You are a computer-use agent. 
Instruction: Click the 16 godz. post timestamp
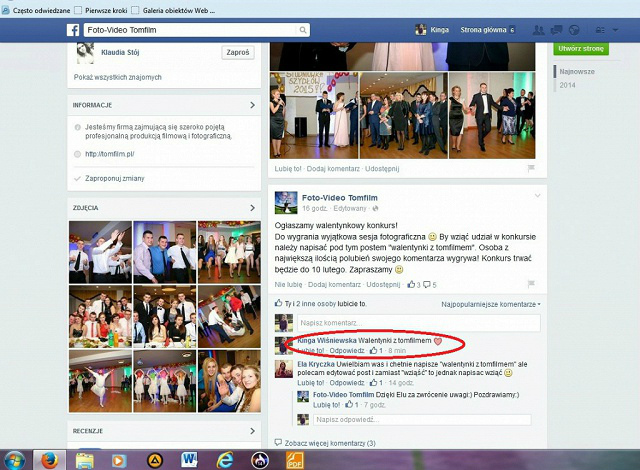point(314,208)
